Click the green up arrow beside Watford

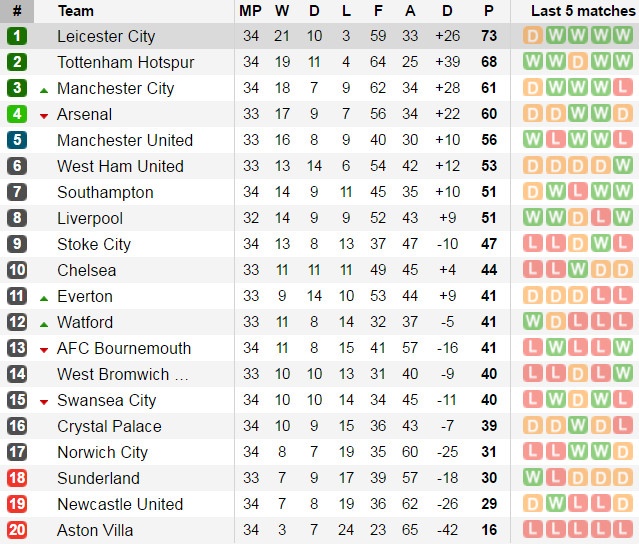pos(44,323)
